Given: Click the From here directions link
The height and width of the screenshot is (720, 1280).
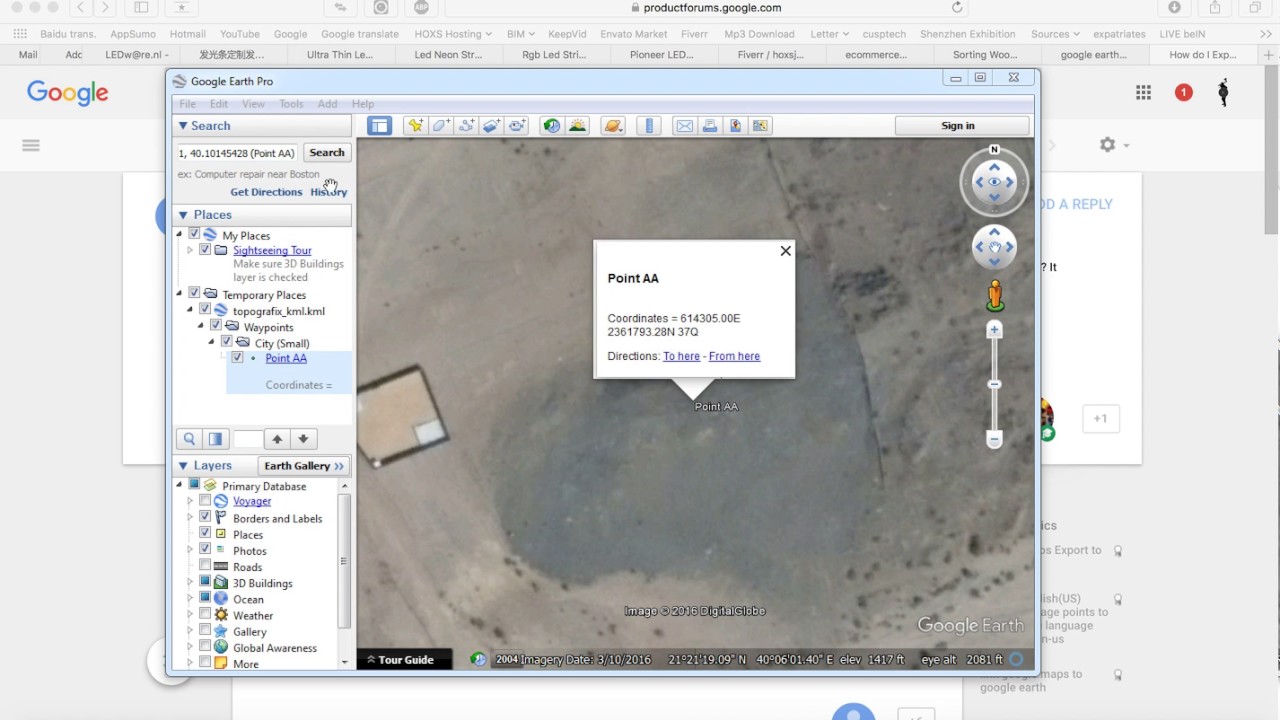Looking at the screenshot, I should (734, 356).
